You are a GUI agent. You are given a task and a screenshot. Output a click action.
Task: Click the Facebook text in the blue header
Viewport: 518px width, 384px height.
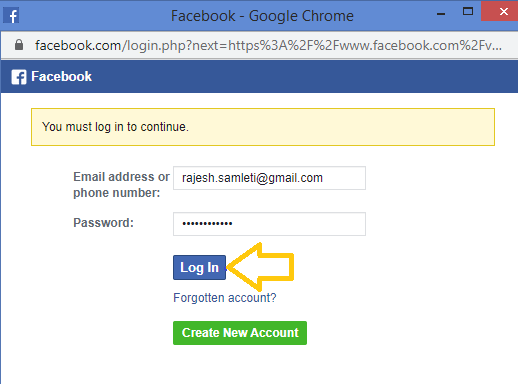coord(61,76)
